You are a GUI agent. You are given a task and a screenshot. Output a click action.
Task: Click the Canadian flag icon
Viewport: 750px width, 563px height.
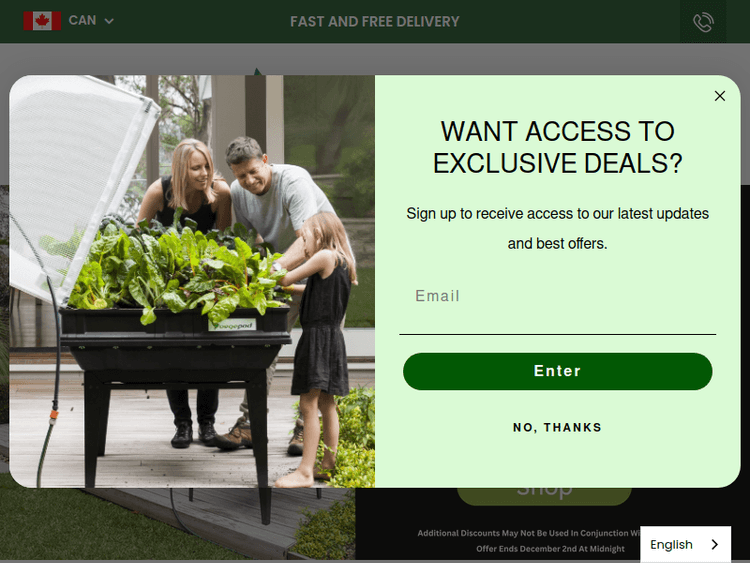click(x=42, y=21)
